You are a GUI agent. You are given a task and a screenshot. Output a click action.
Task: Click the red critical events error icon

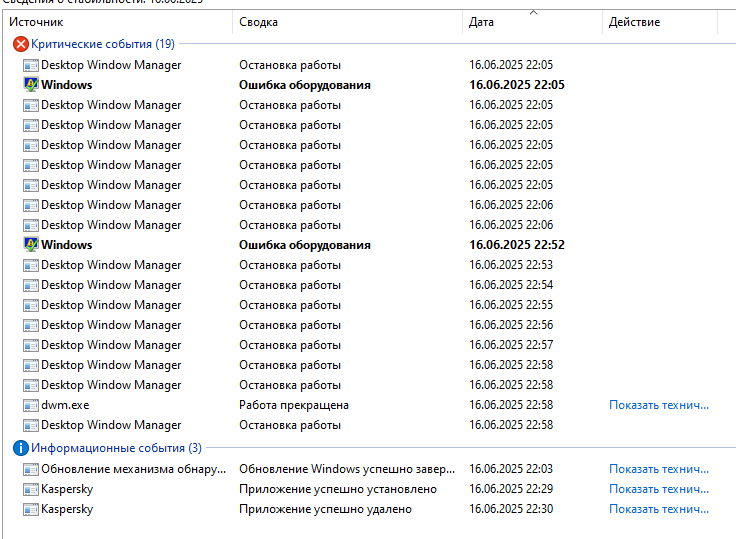point(20,44)
